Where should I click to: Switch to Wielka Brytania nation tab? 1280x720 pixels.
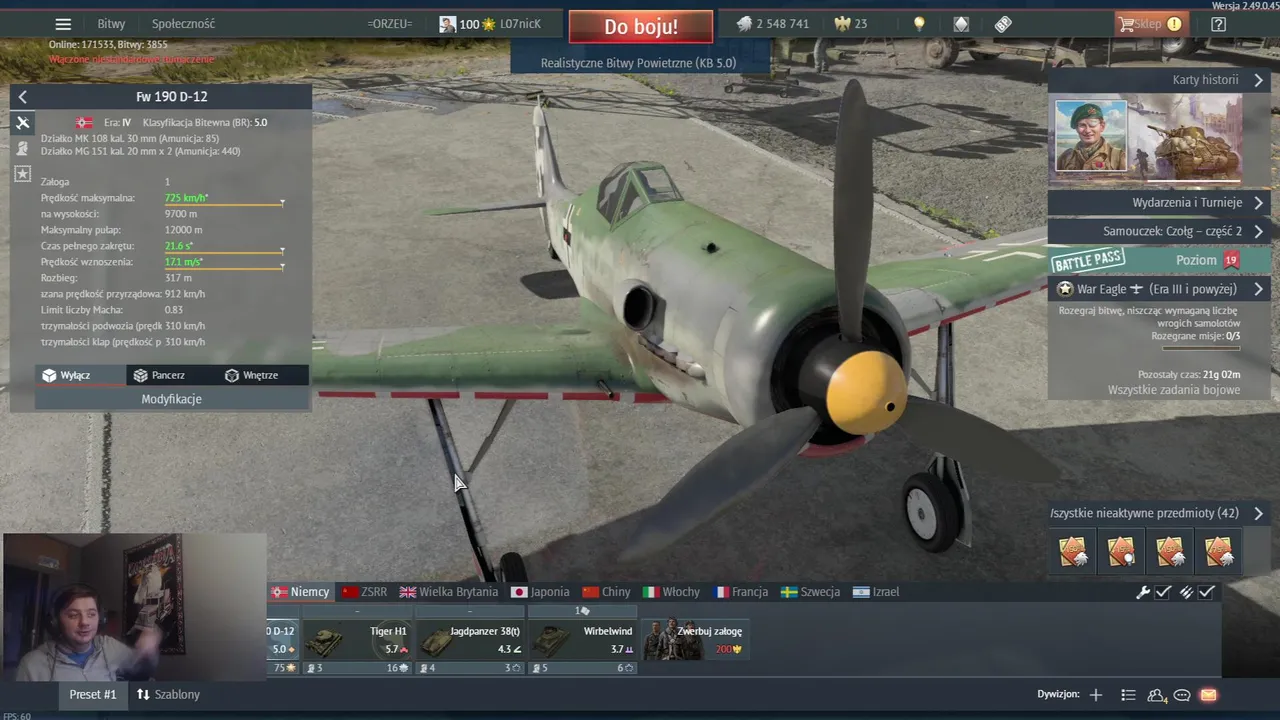pos(449,592)
